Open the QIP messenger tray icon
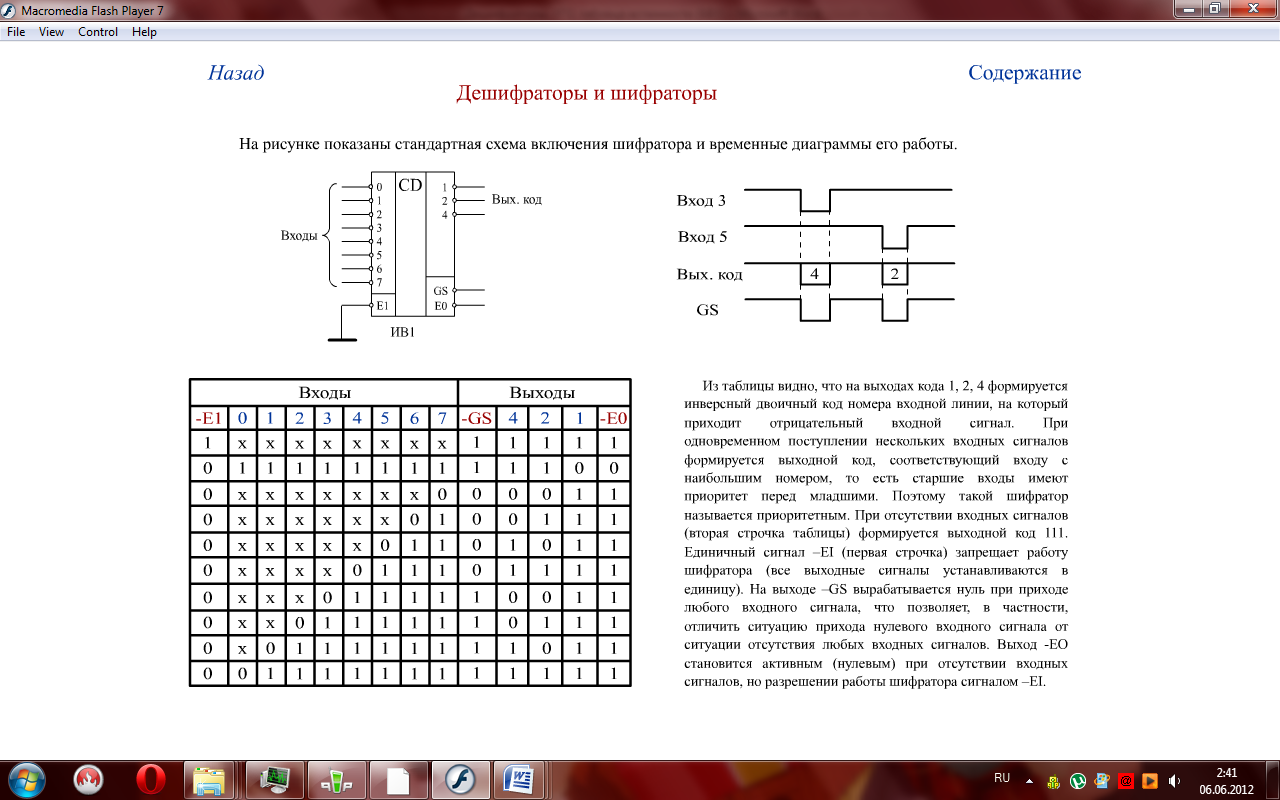The image size is (1280, 800). (x=1054, y=781)
